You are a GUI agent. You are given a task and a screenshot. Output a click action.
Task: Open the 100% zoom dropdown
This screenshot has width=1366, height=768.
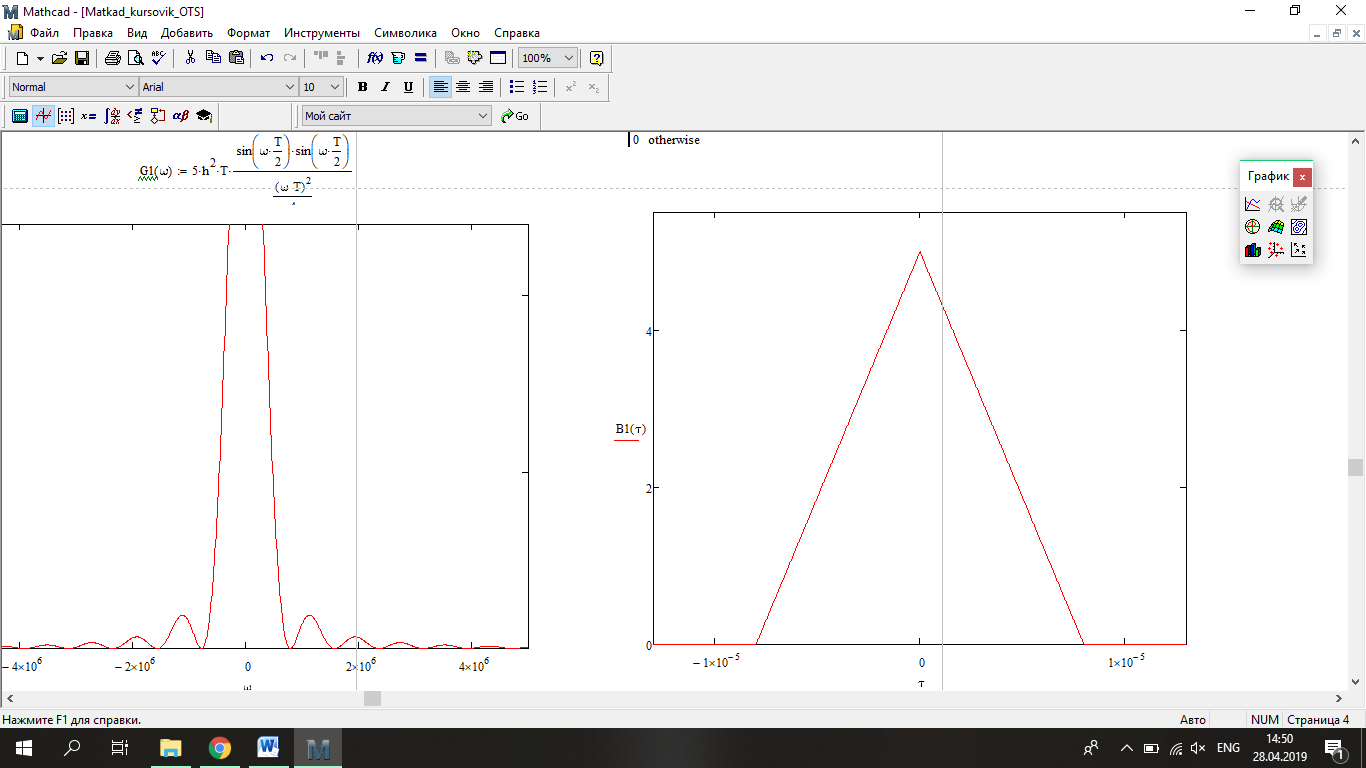(569, 58)
